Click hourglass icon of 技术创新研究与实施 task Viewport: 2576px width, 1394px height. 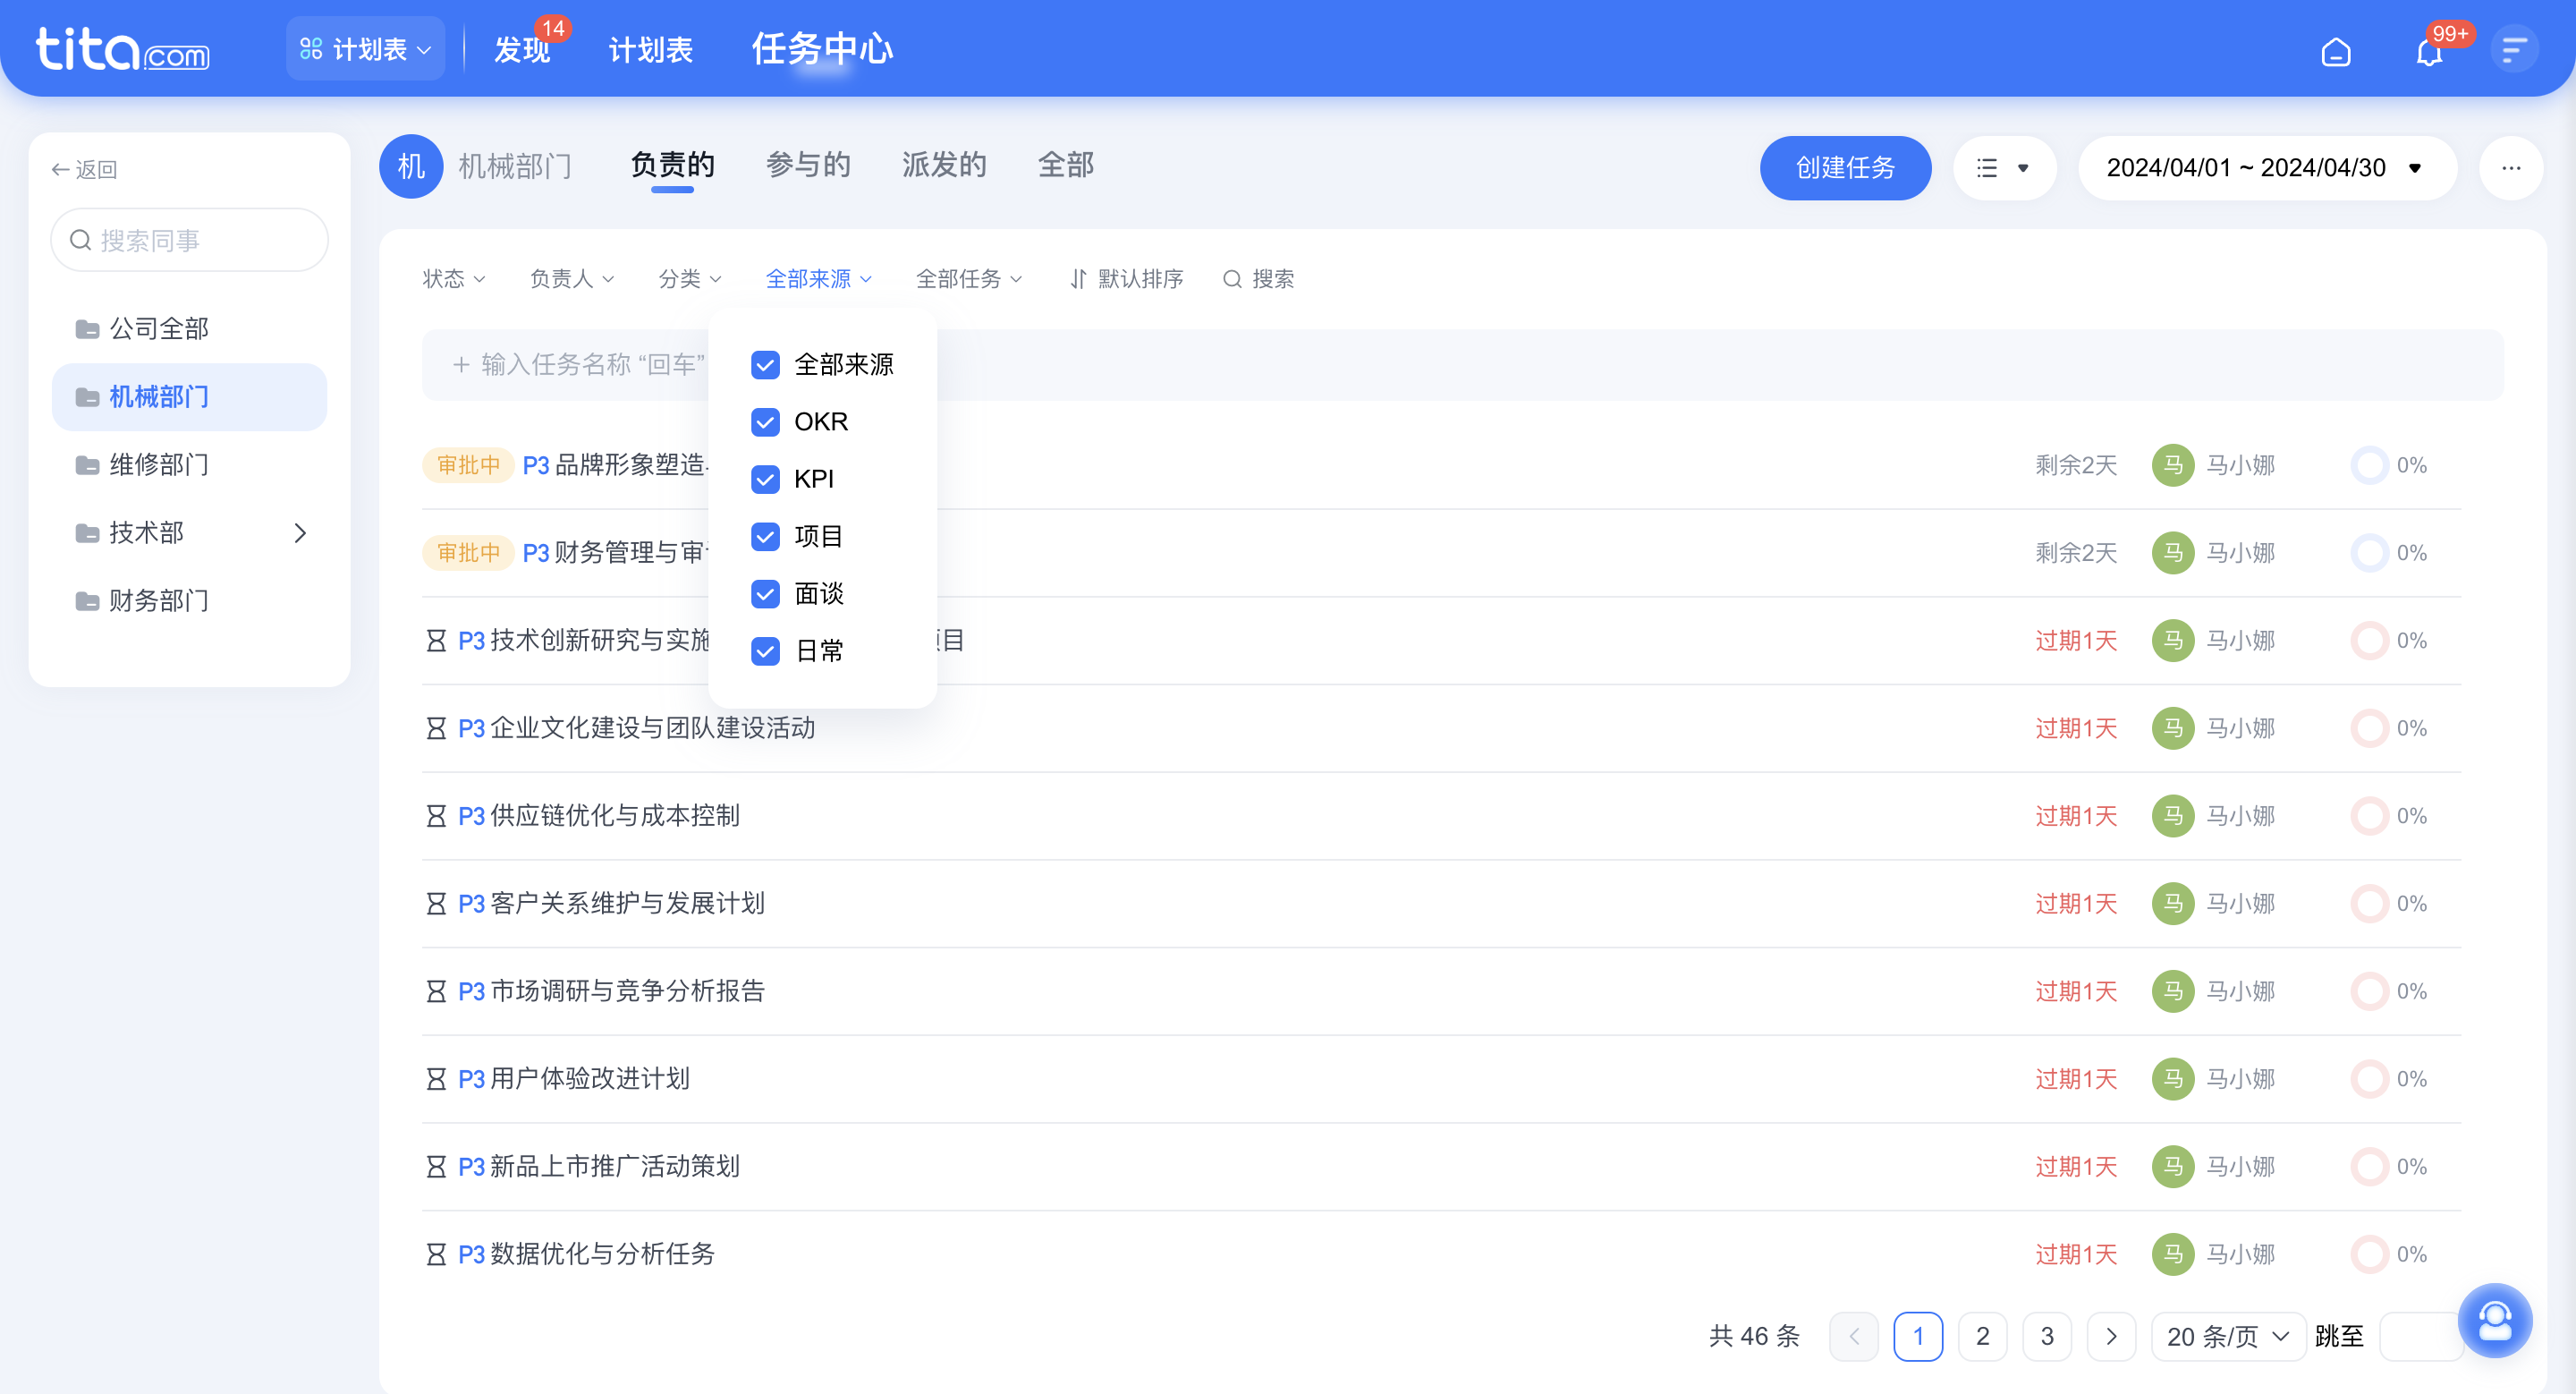pos(436,641)
